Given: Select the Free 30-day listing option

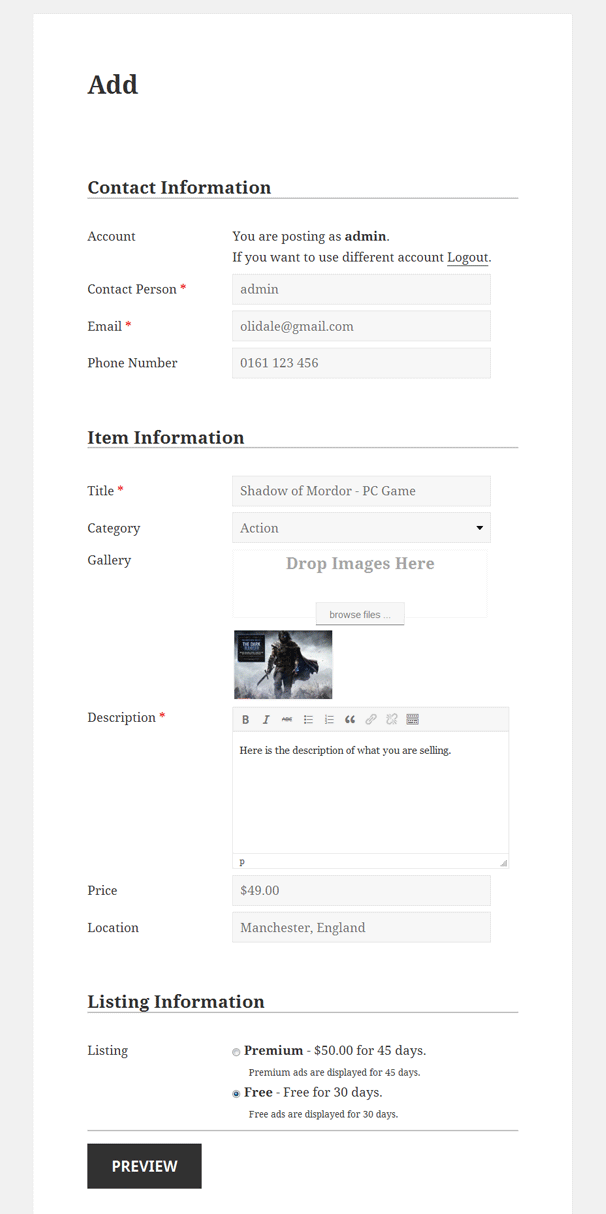Looking at the screenshot, I should [236, 1093].
